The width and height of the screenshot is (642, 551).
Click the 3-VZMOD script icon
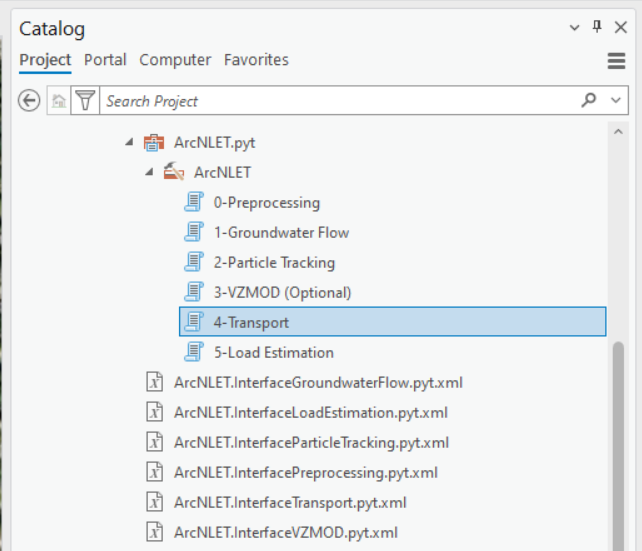click(x=194, y=291)
